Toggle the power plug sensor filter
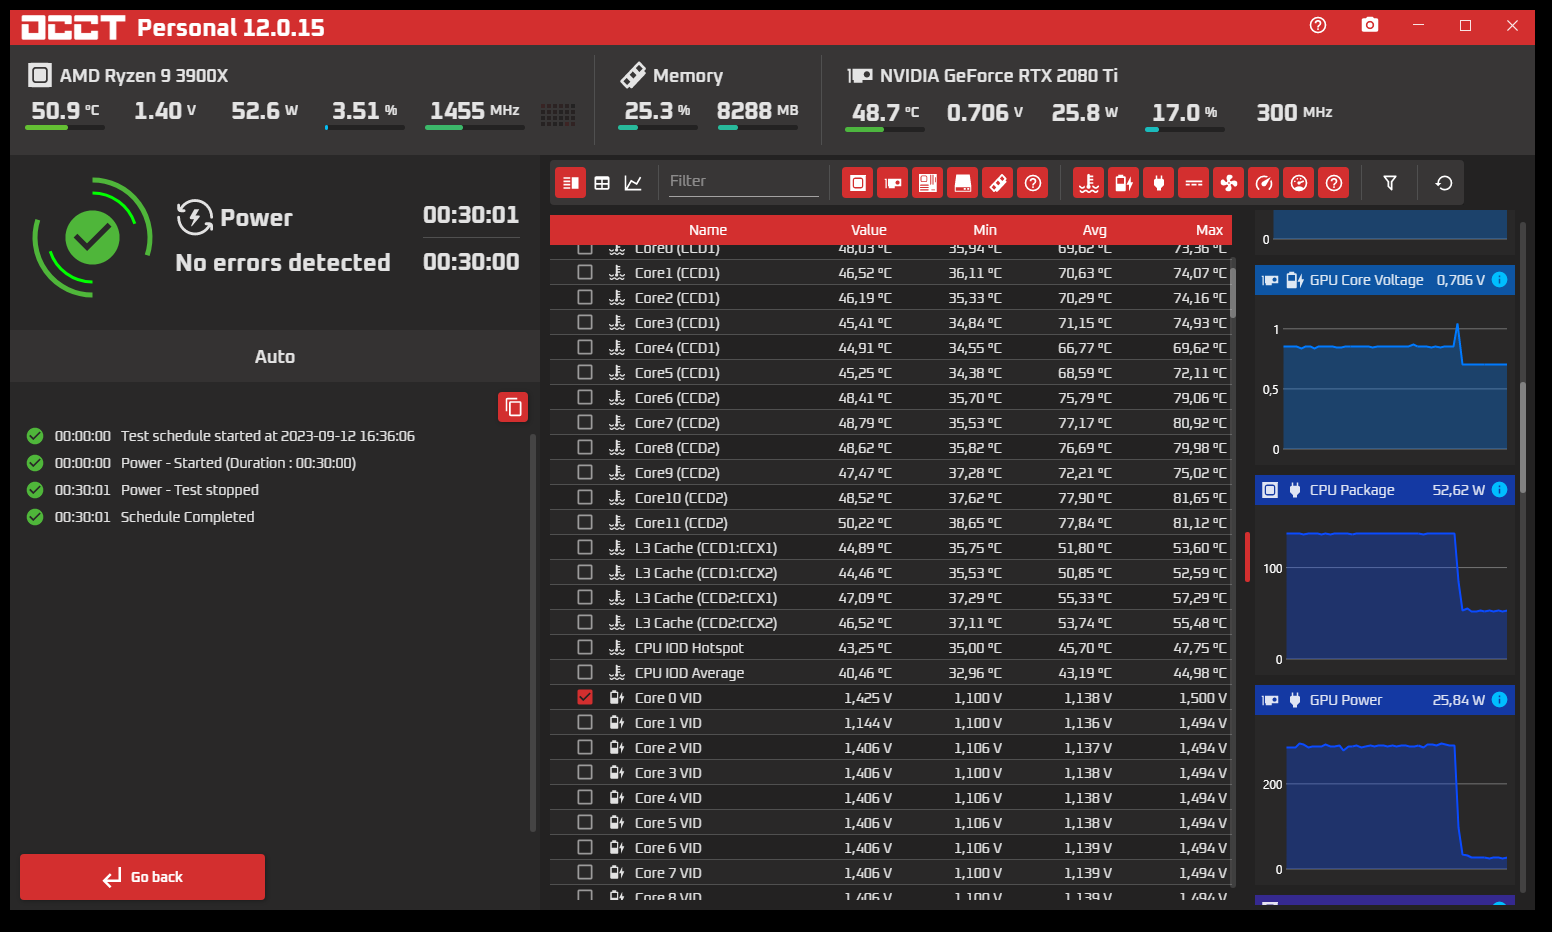The width and height of the screenshot is (1552, 932). point(1159,183)
